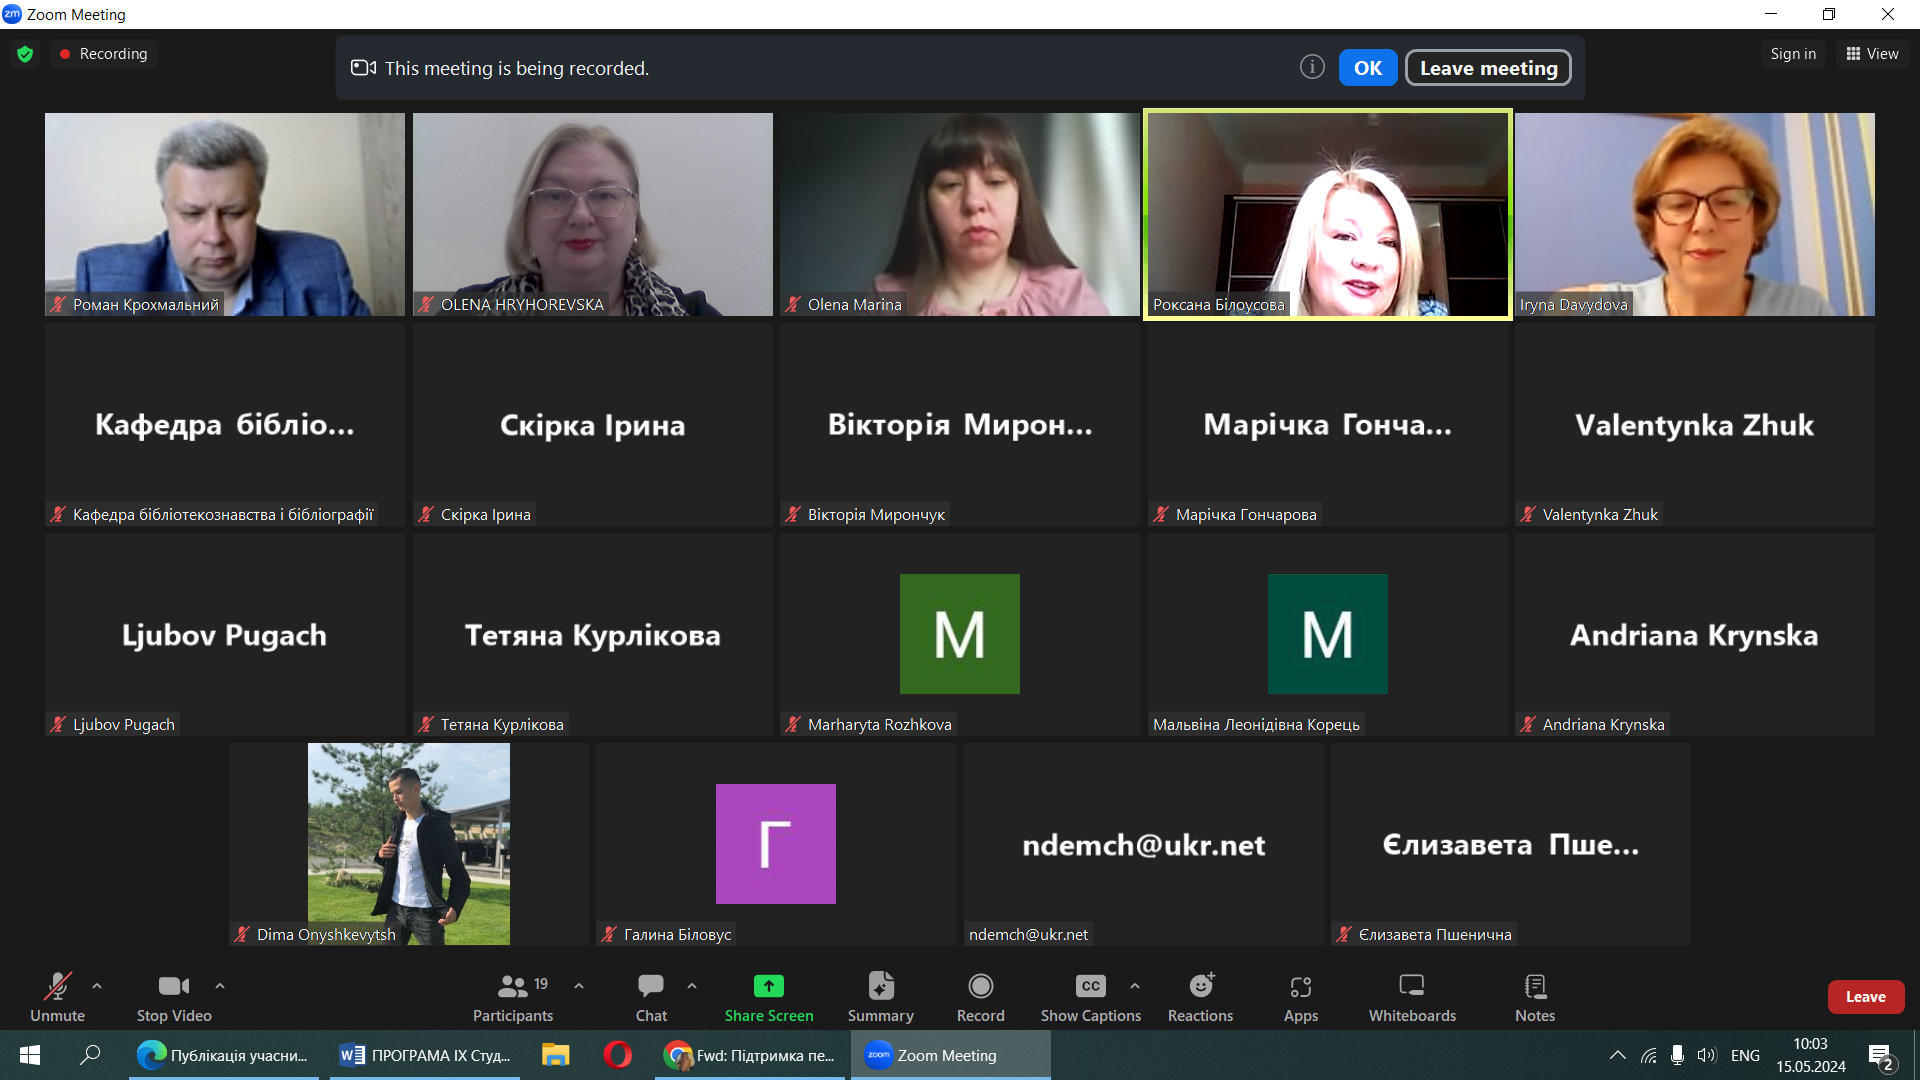Expand video options arrow next to Stop Video
This screenshot has width=1920, height=1080.
coord(220,986)
